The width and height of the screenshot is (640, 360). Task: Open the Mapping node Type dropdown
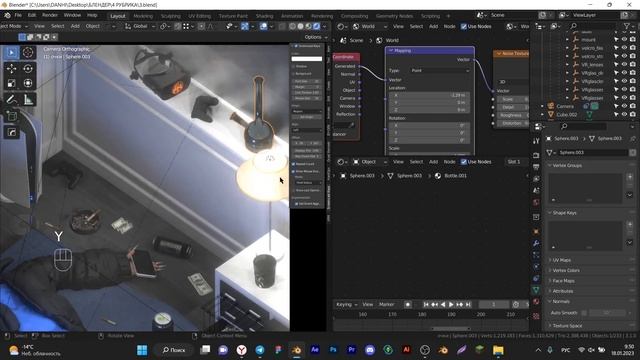click(x=440, y=71)
